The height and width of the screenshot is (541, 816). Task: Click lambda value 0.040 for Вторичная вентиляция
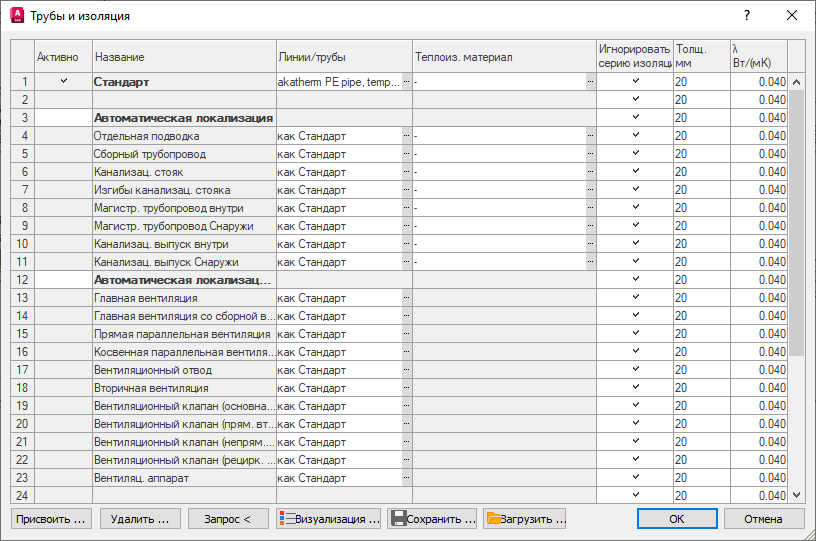(x=759, y=388)
